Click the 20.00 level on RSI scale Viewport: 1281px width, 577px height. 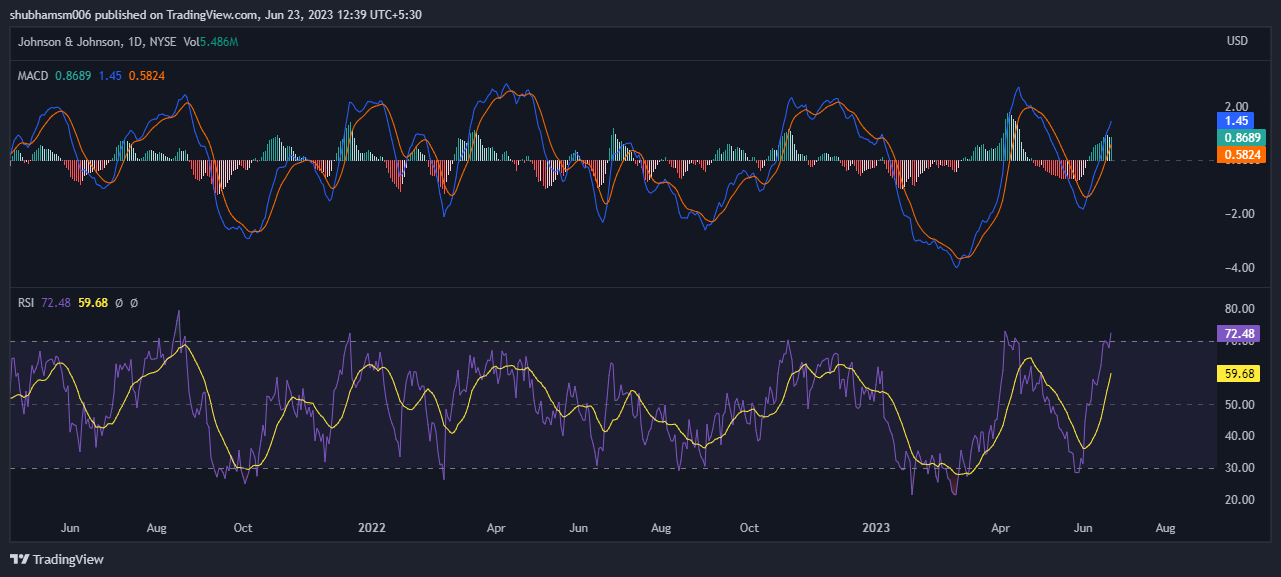click(1238, 500)
